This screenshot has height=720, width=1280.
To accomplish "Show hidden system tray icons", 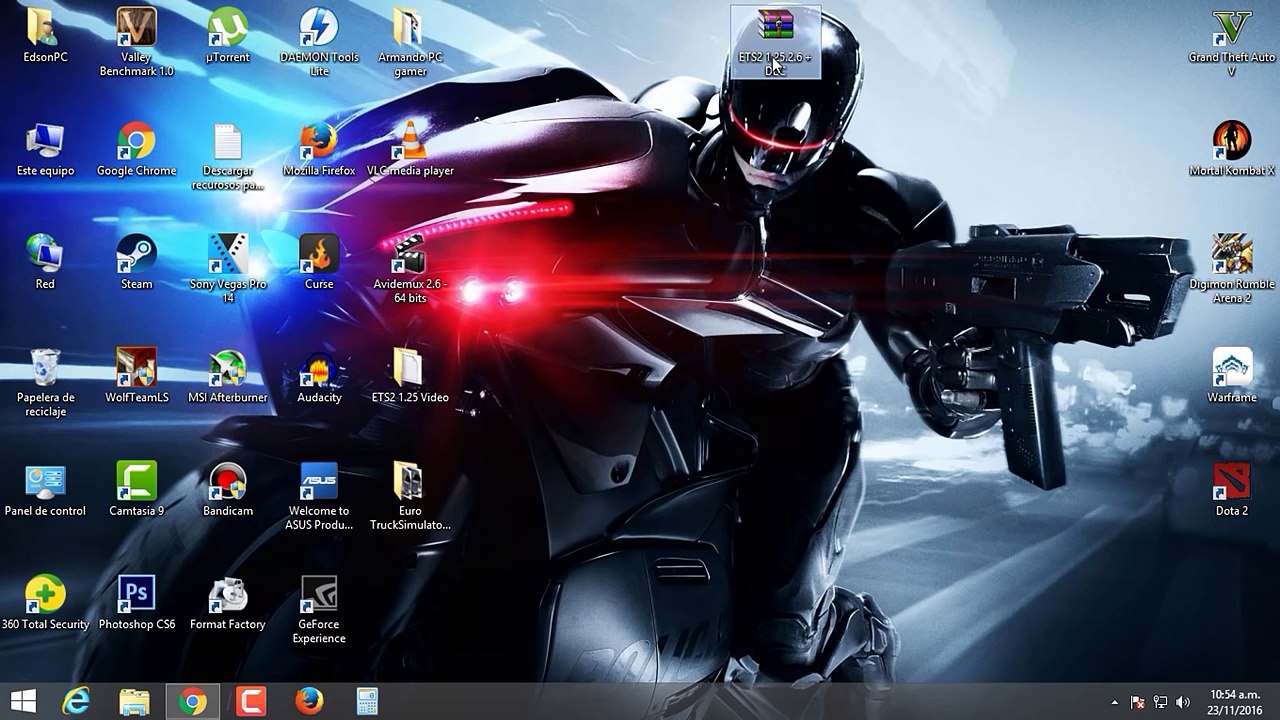I will point(1115,702).
